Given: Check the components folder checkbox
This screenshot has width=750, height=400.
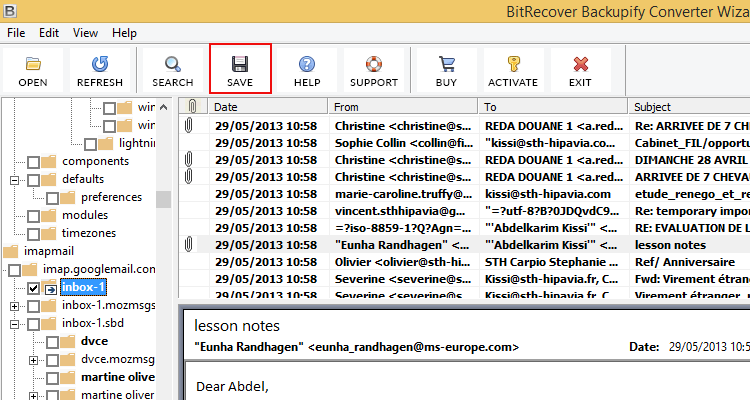Looking at the screenshot, I should [x=33, y=162].
